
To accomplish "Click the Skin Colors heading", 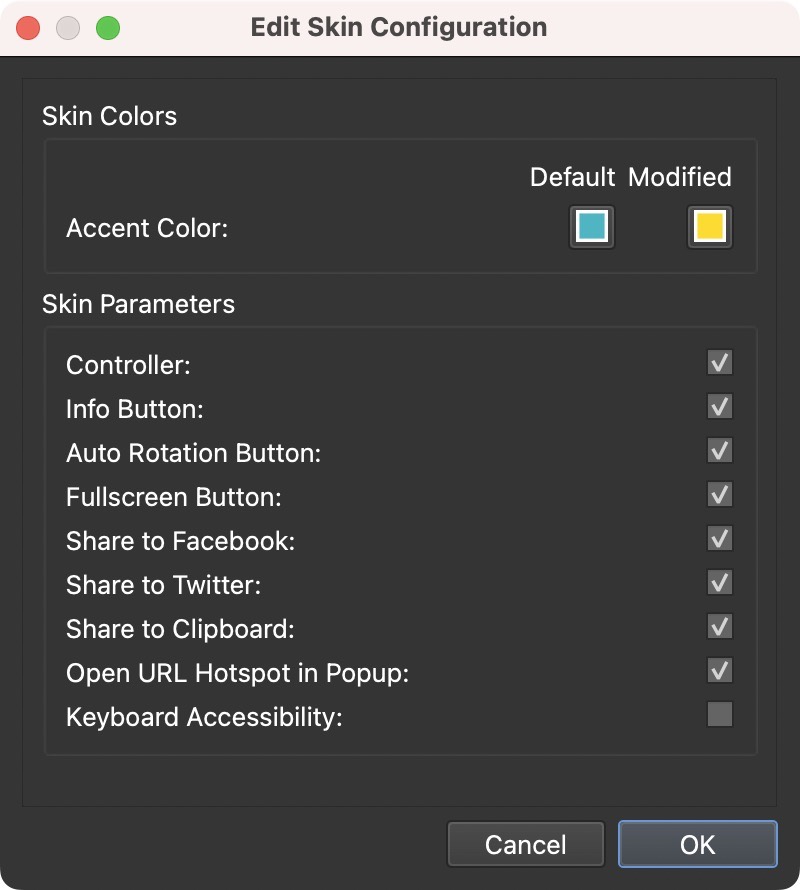I will (110, 116).
